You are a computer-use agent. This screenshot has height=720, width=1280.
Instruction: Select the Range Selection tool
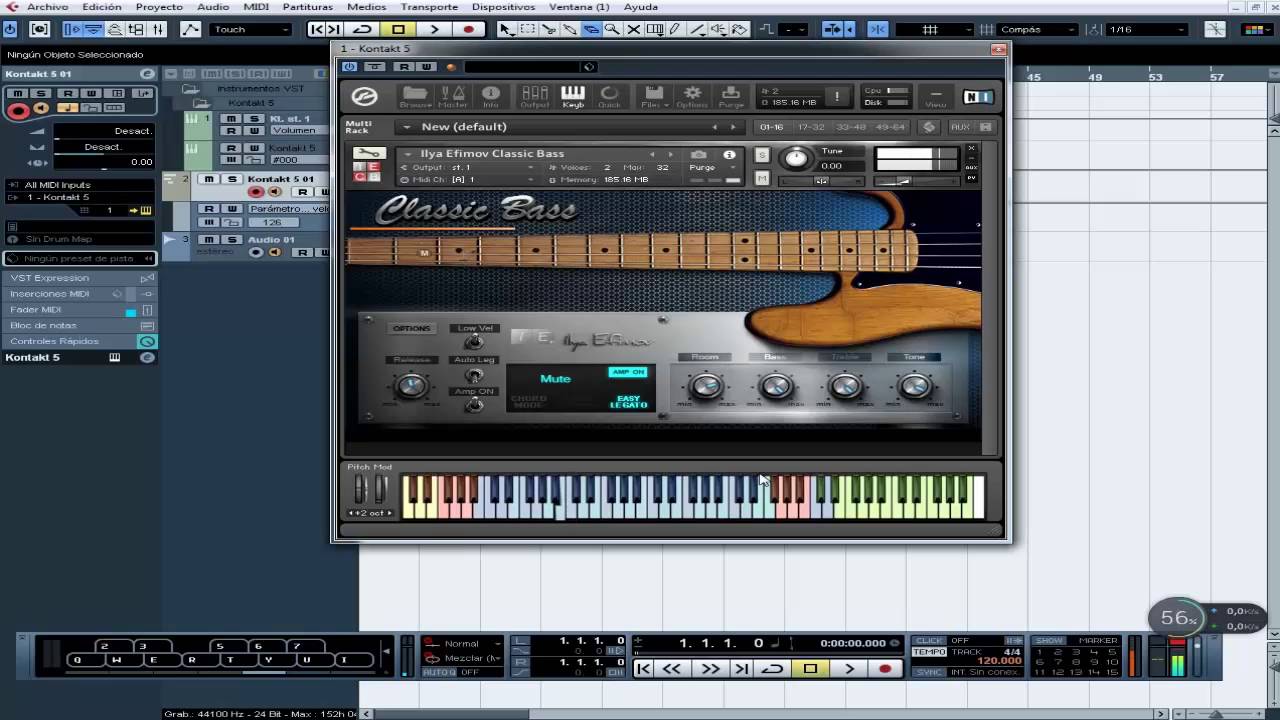point(528,29)
